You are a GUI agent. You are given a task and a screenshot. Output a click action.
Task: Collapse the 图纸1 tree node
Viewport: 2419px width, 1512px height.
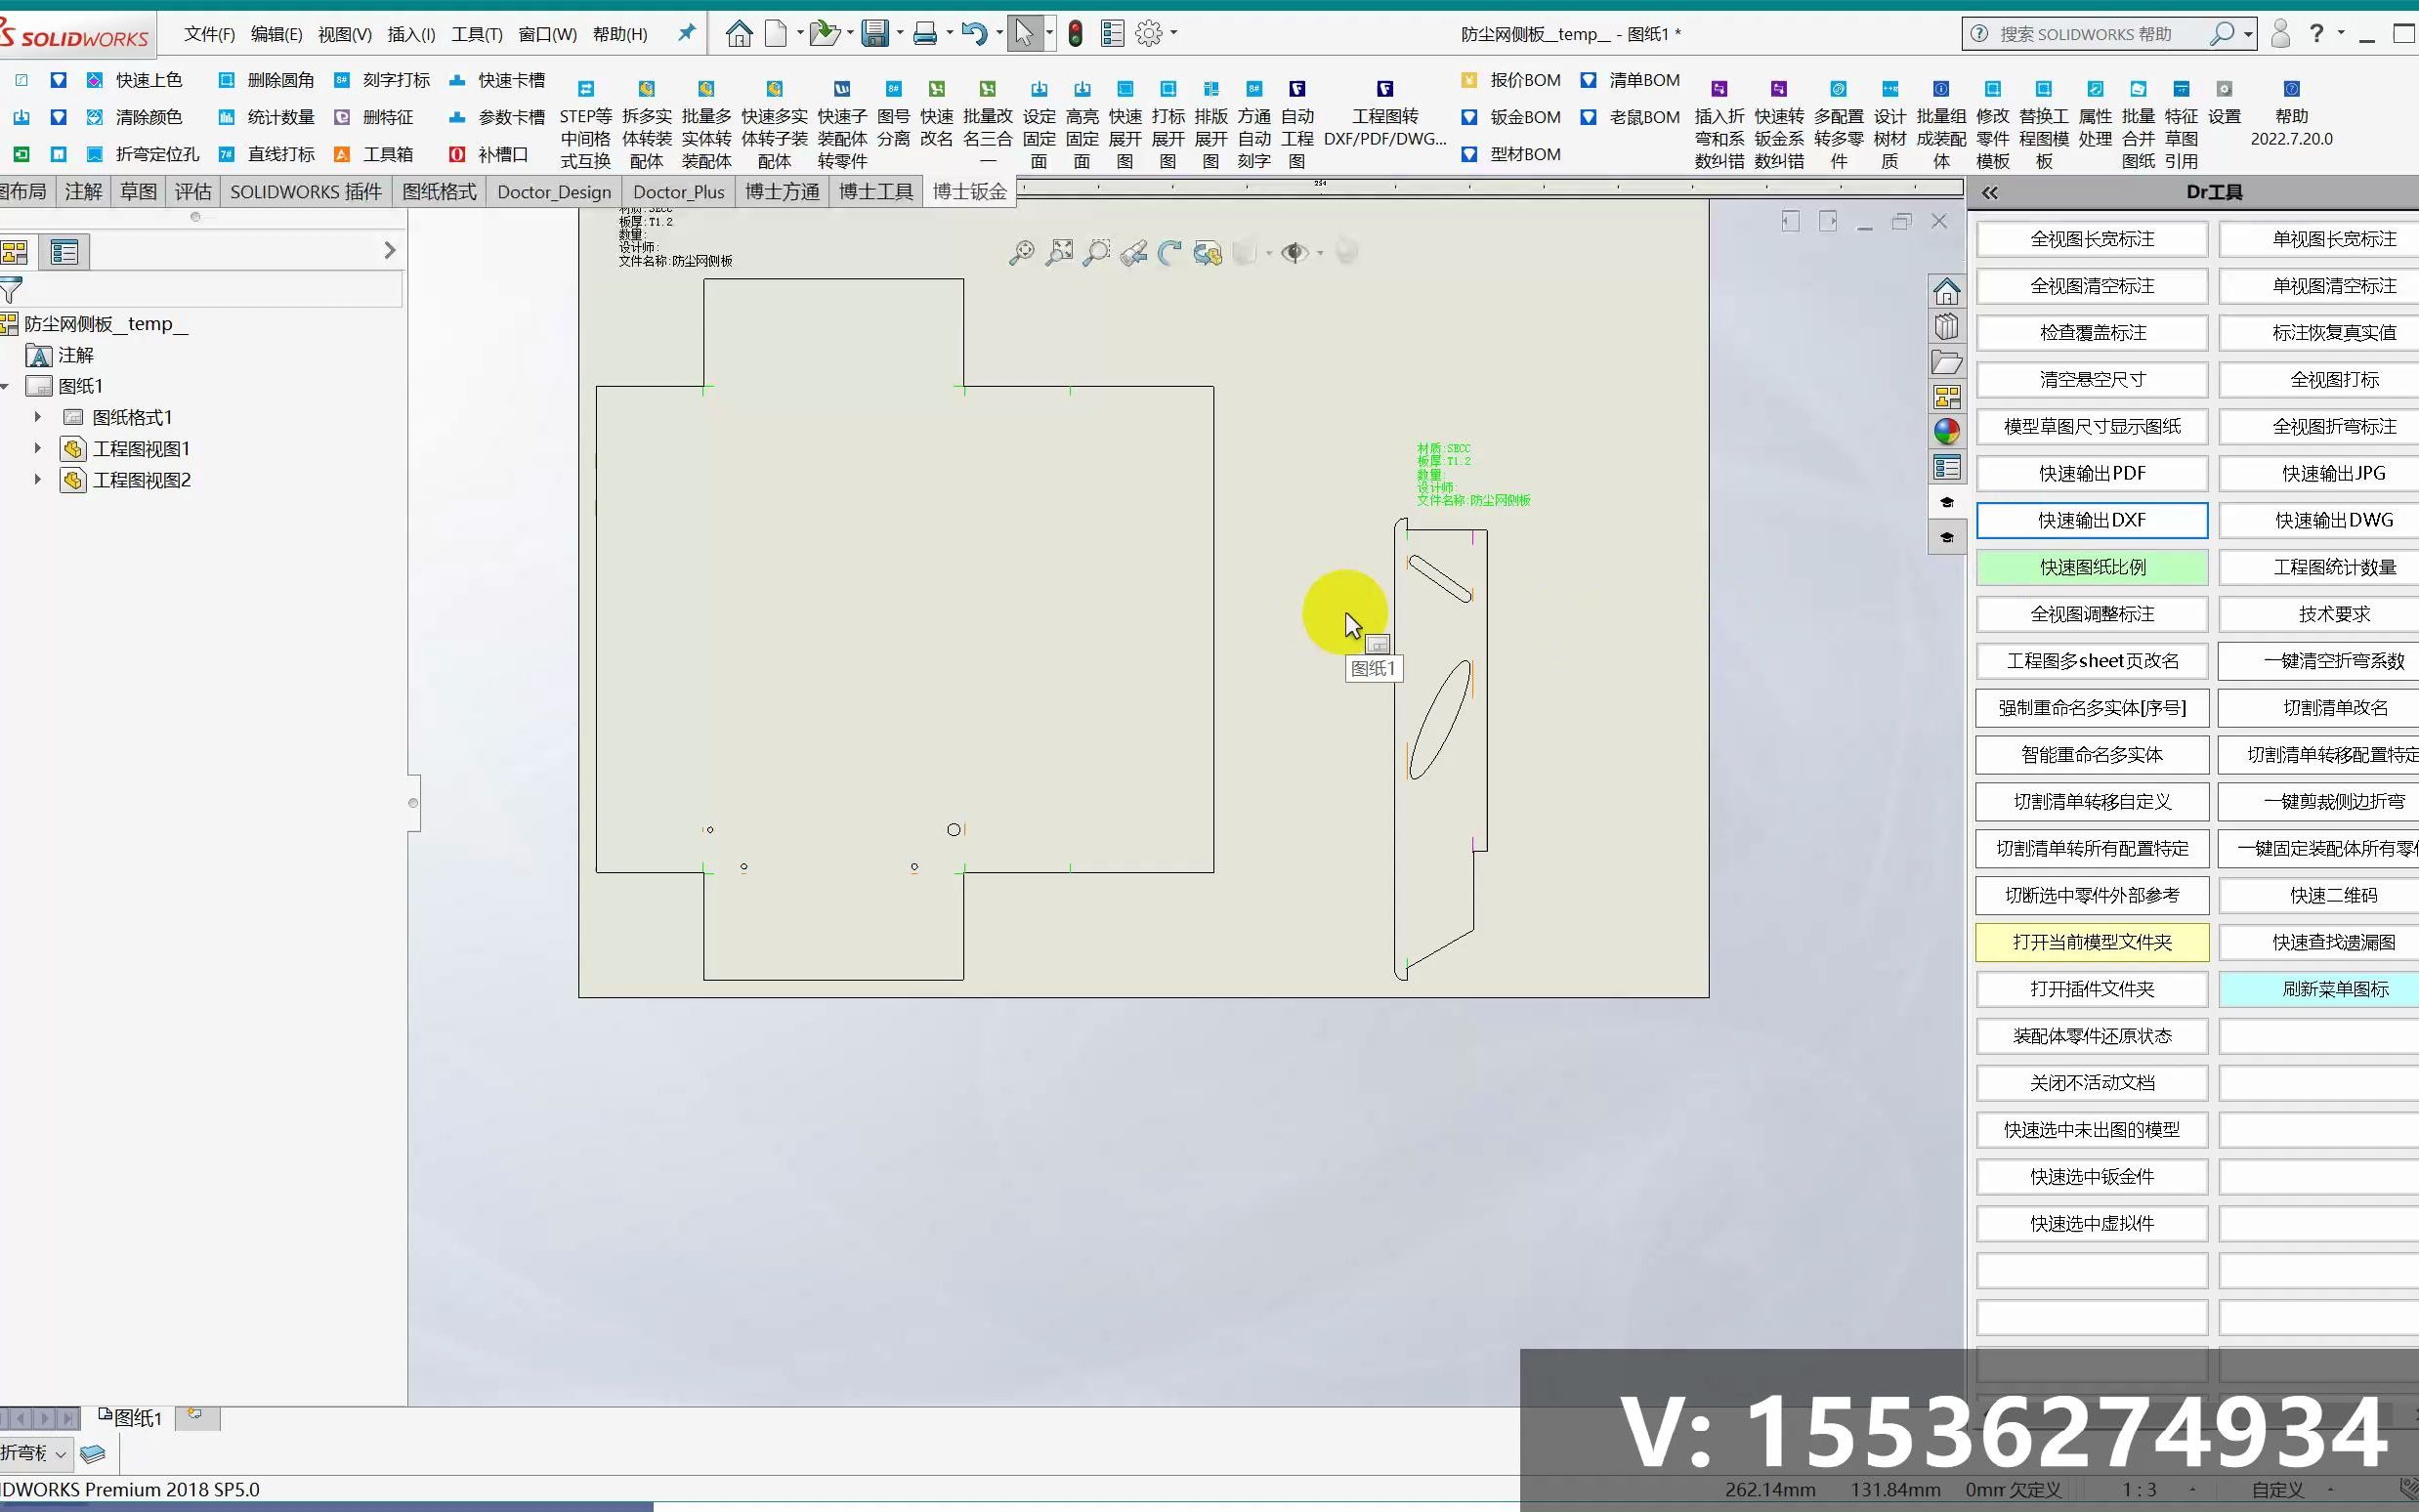(x=5, y=386)
